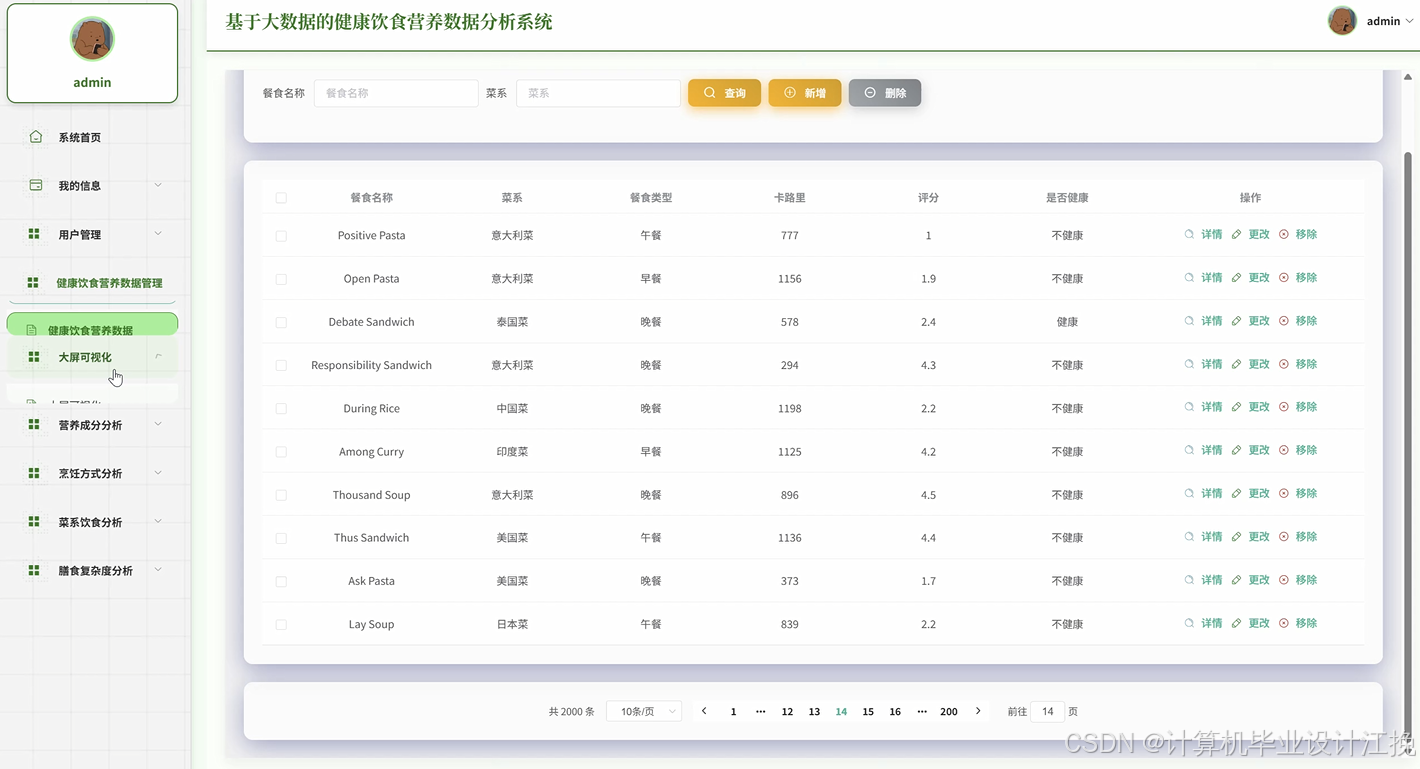Check the Positive Pasta row checkbox
This screenshot has height=769, width=1420.
tap(281, 236)
